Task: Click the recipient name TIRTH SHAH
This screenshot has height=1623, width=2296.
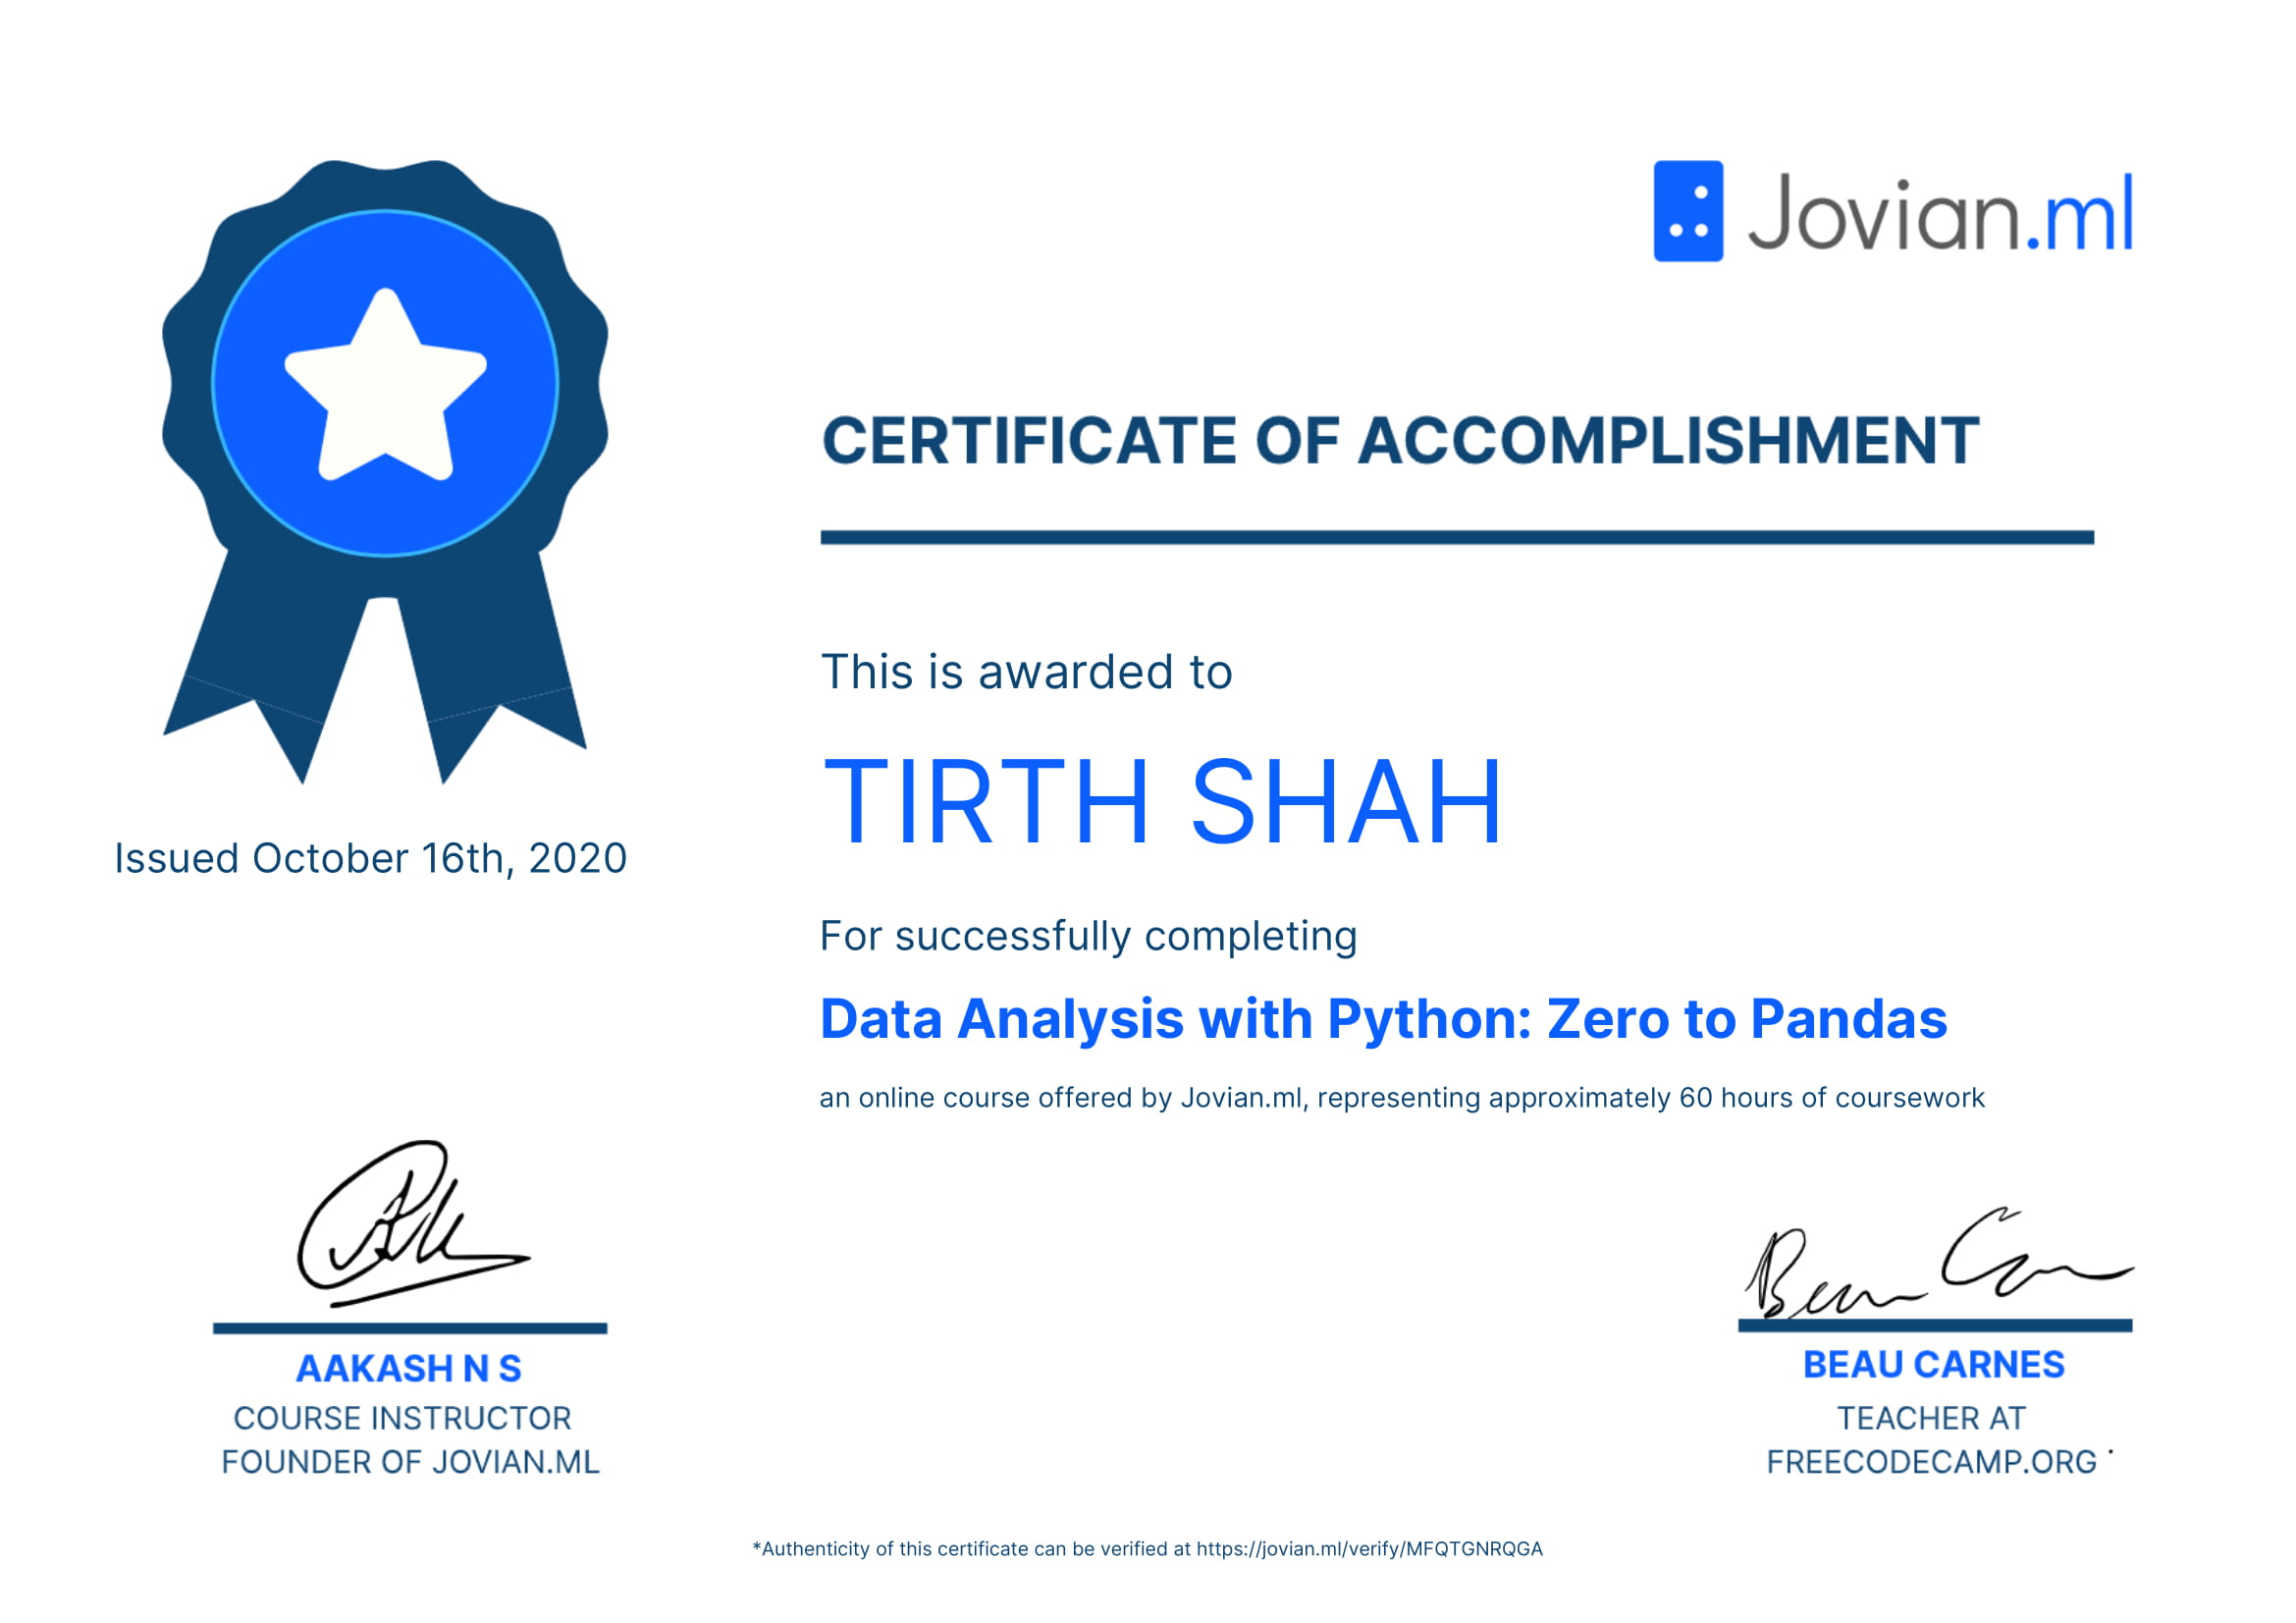Action: tap(1161, 802)
